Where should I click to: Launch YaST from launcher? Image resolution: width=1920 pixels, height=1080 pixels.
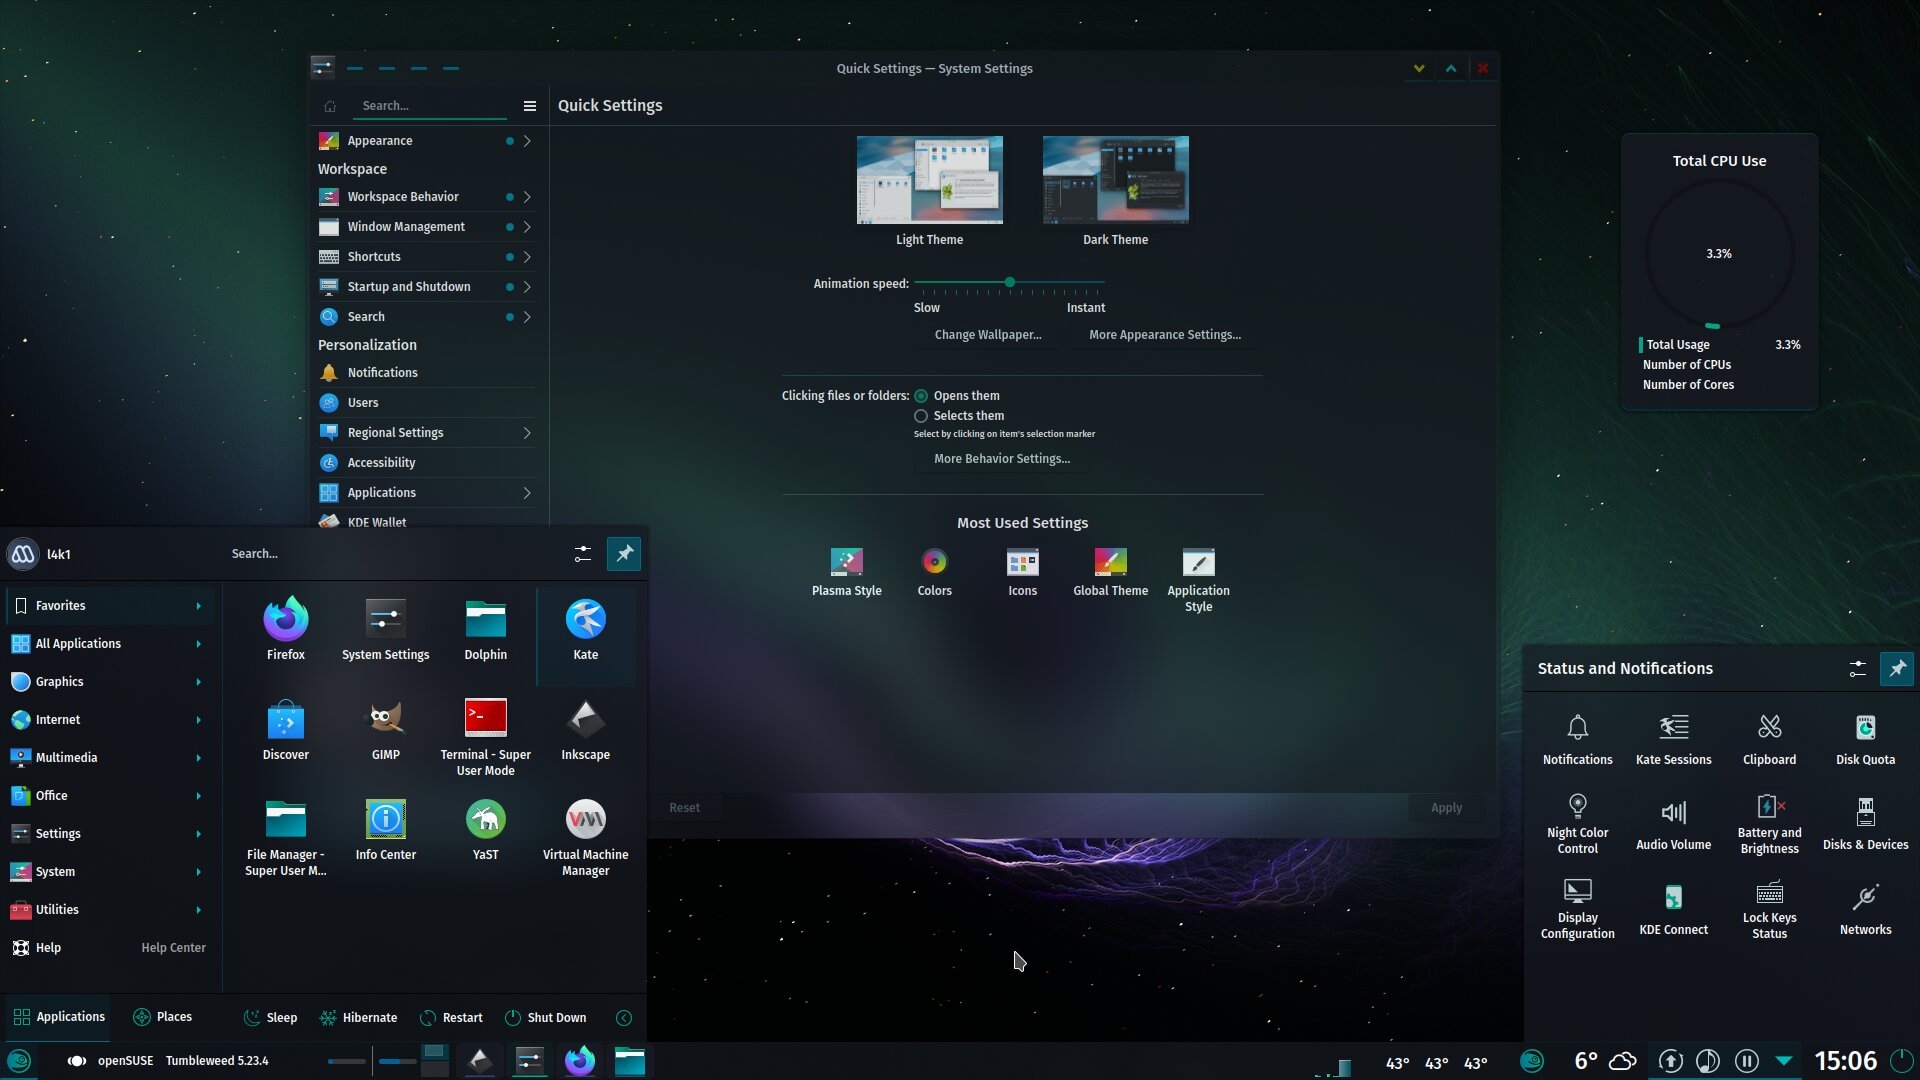(x=486, y=829)
